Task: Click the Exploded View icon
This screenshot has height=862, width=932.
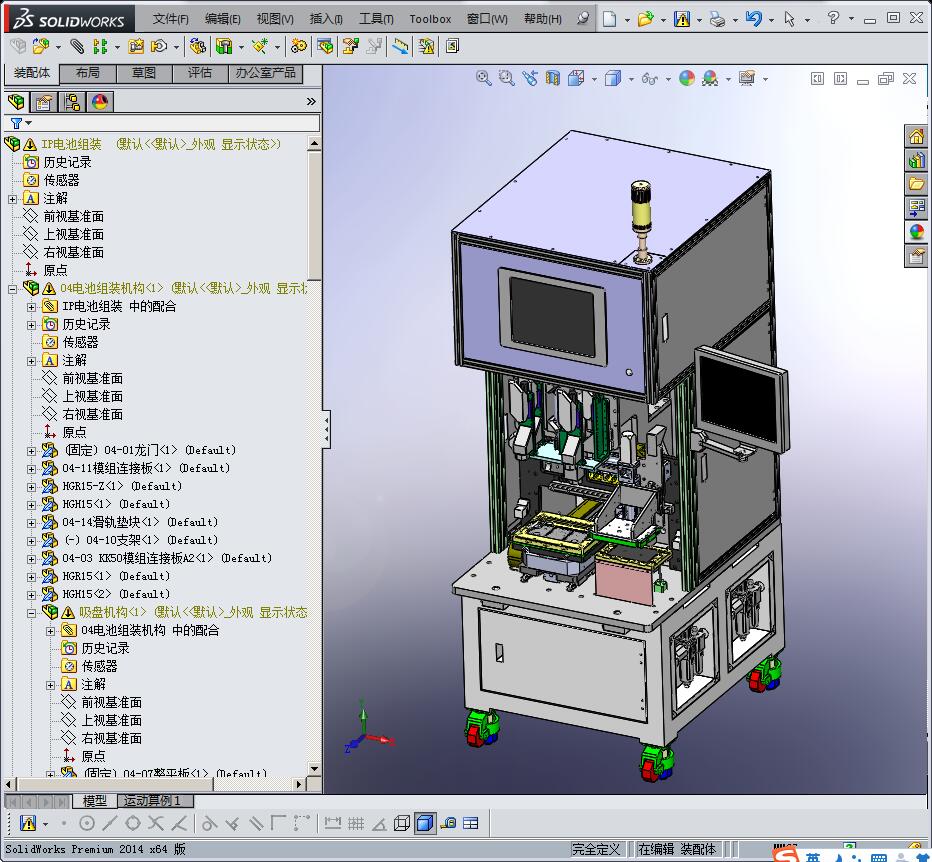Action: (351, 46)
